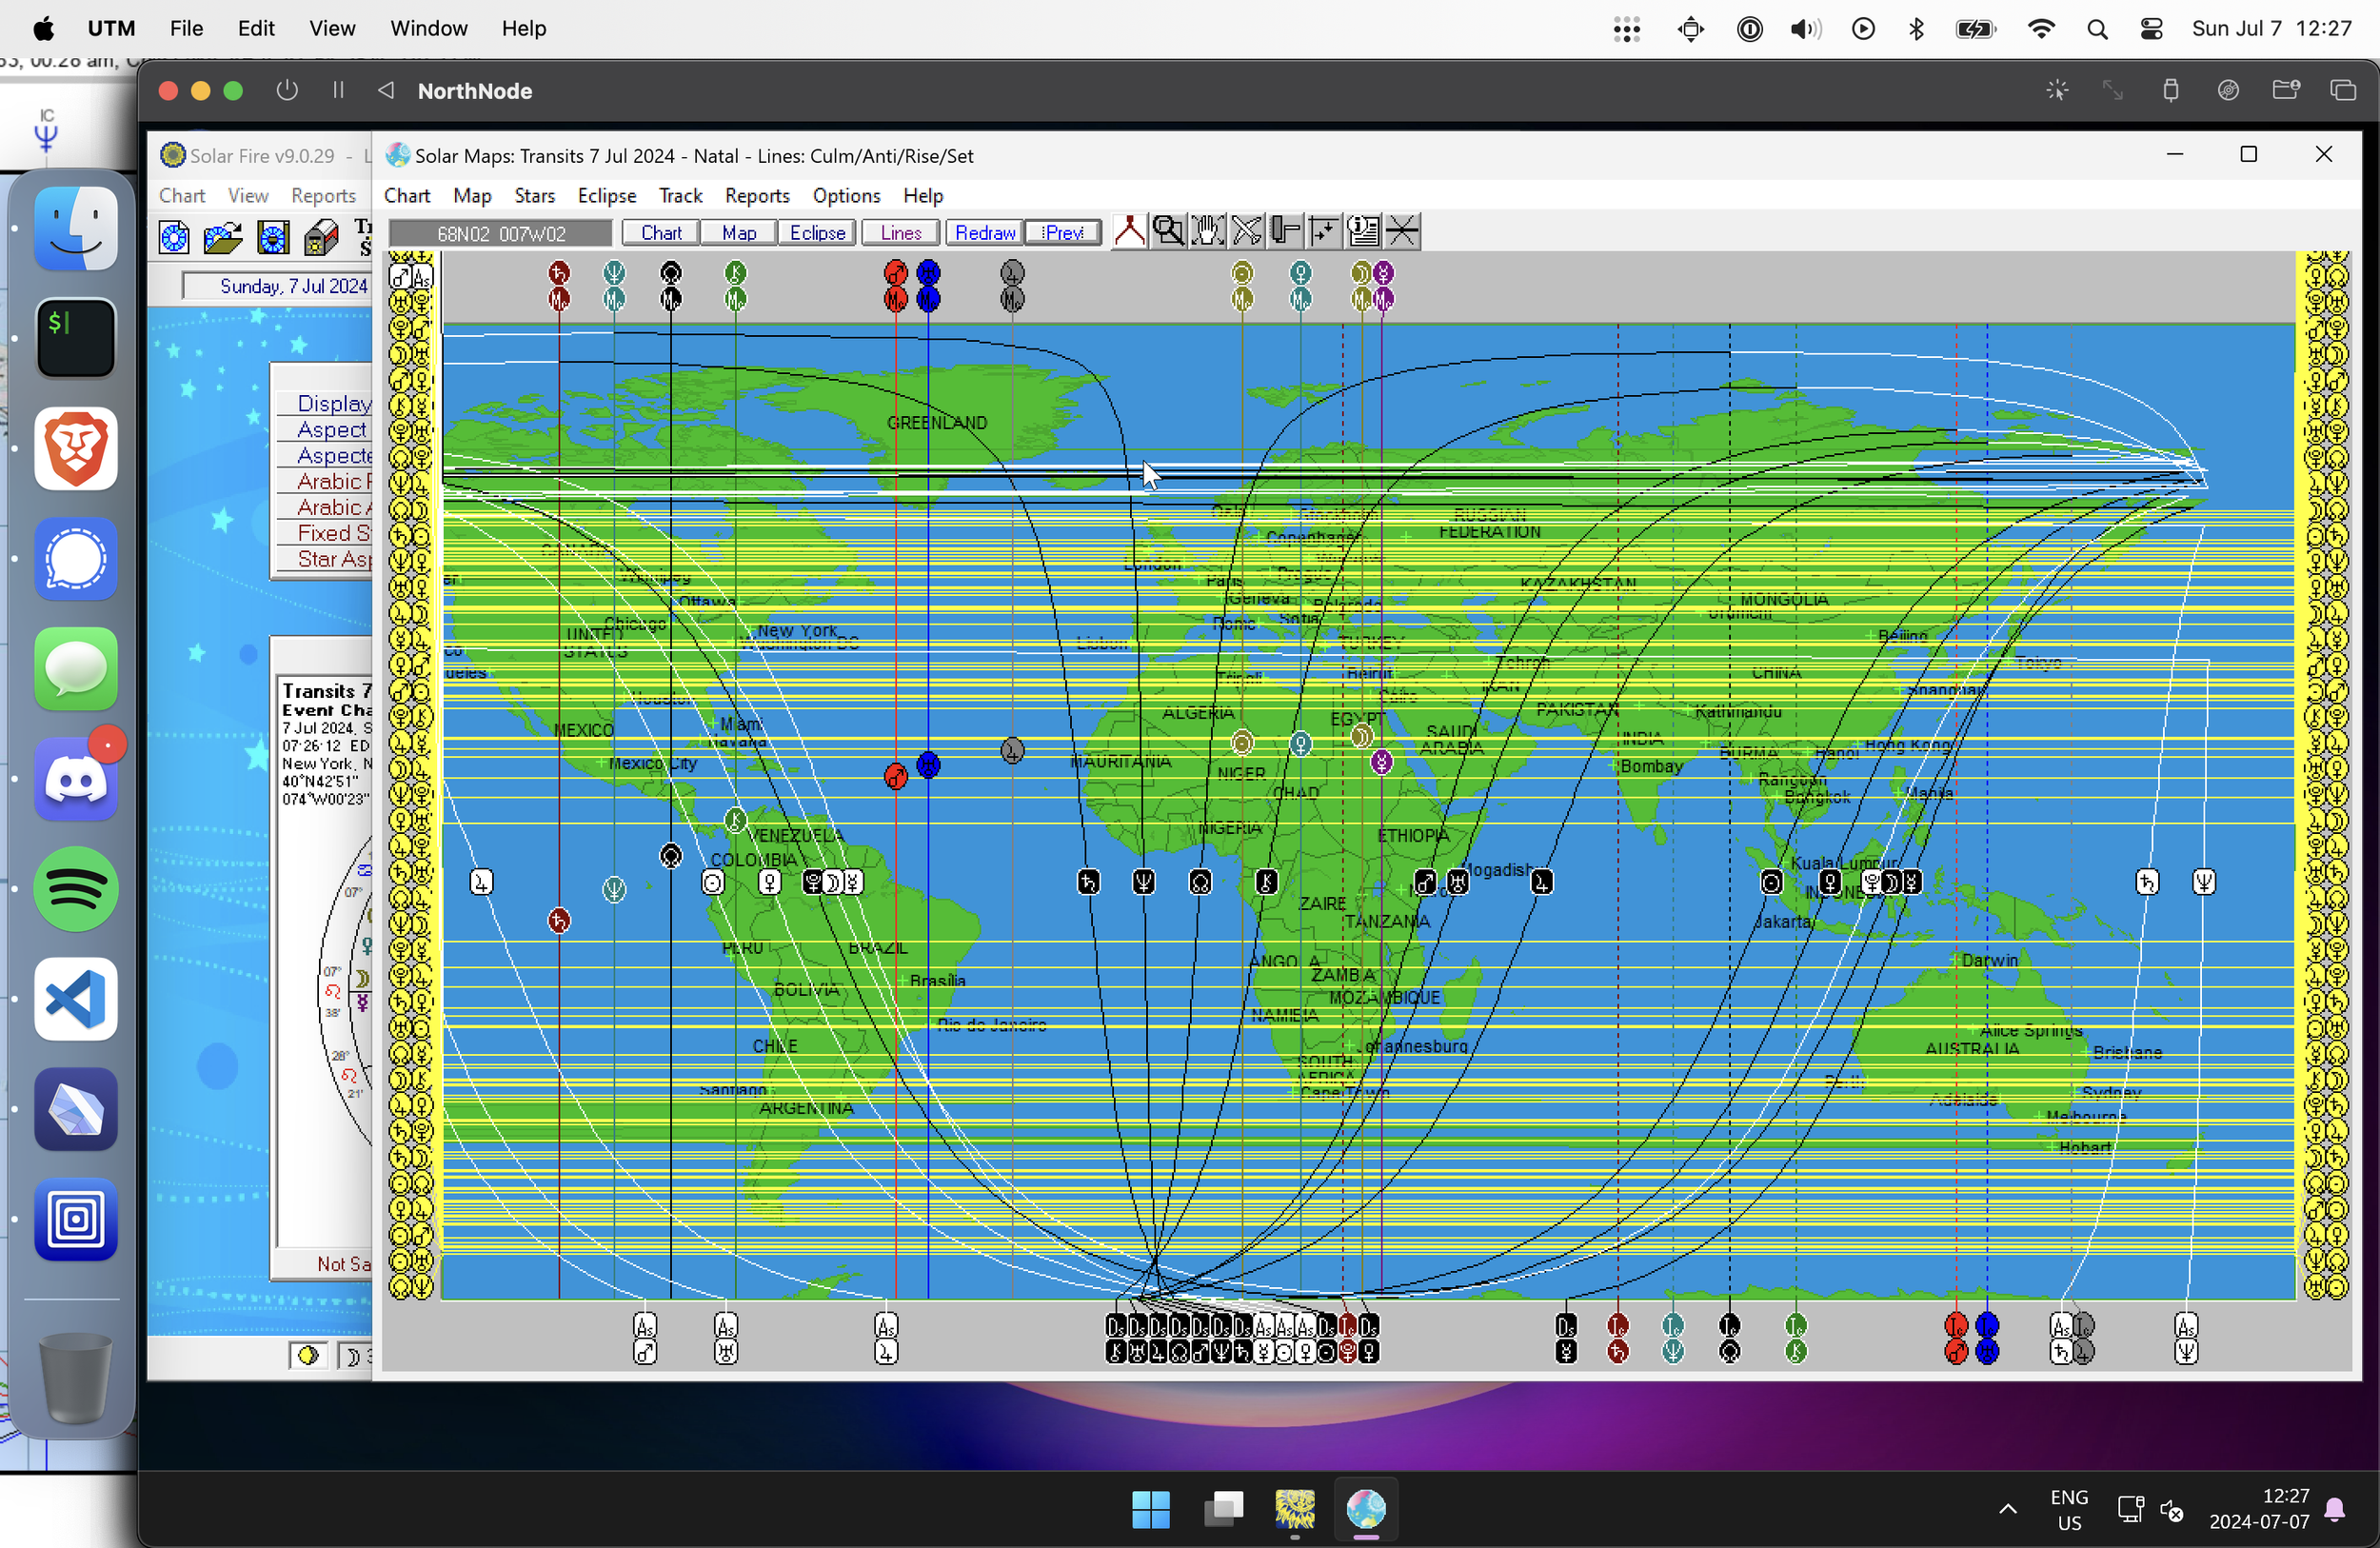Open the info report tool icon
The height and width of the screenshot is (1548, 2380).
click(1363, 231)
